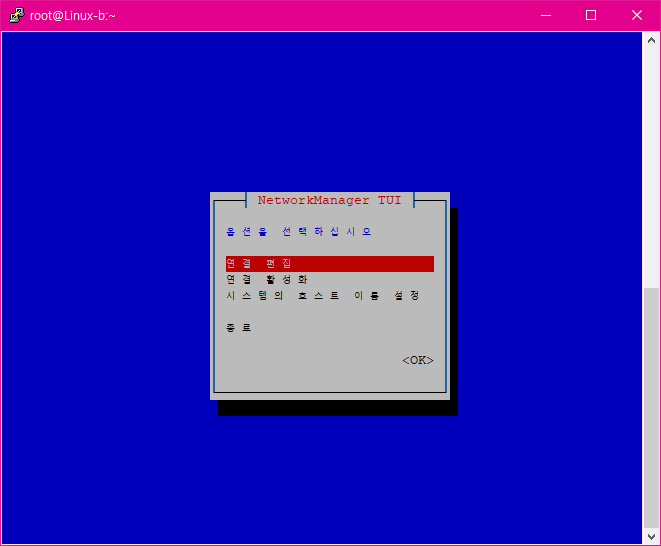Viewport: 661px width, 546px height.
Task: Select the highlighted 연결 편집 menu entry
Action: 330,264
